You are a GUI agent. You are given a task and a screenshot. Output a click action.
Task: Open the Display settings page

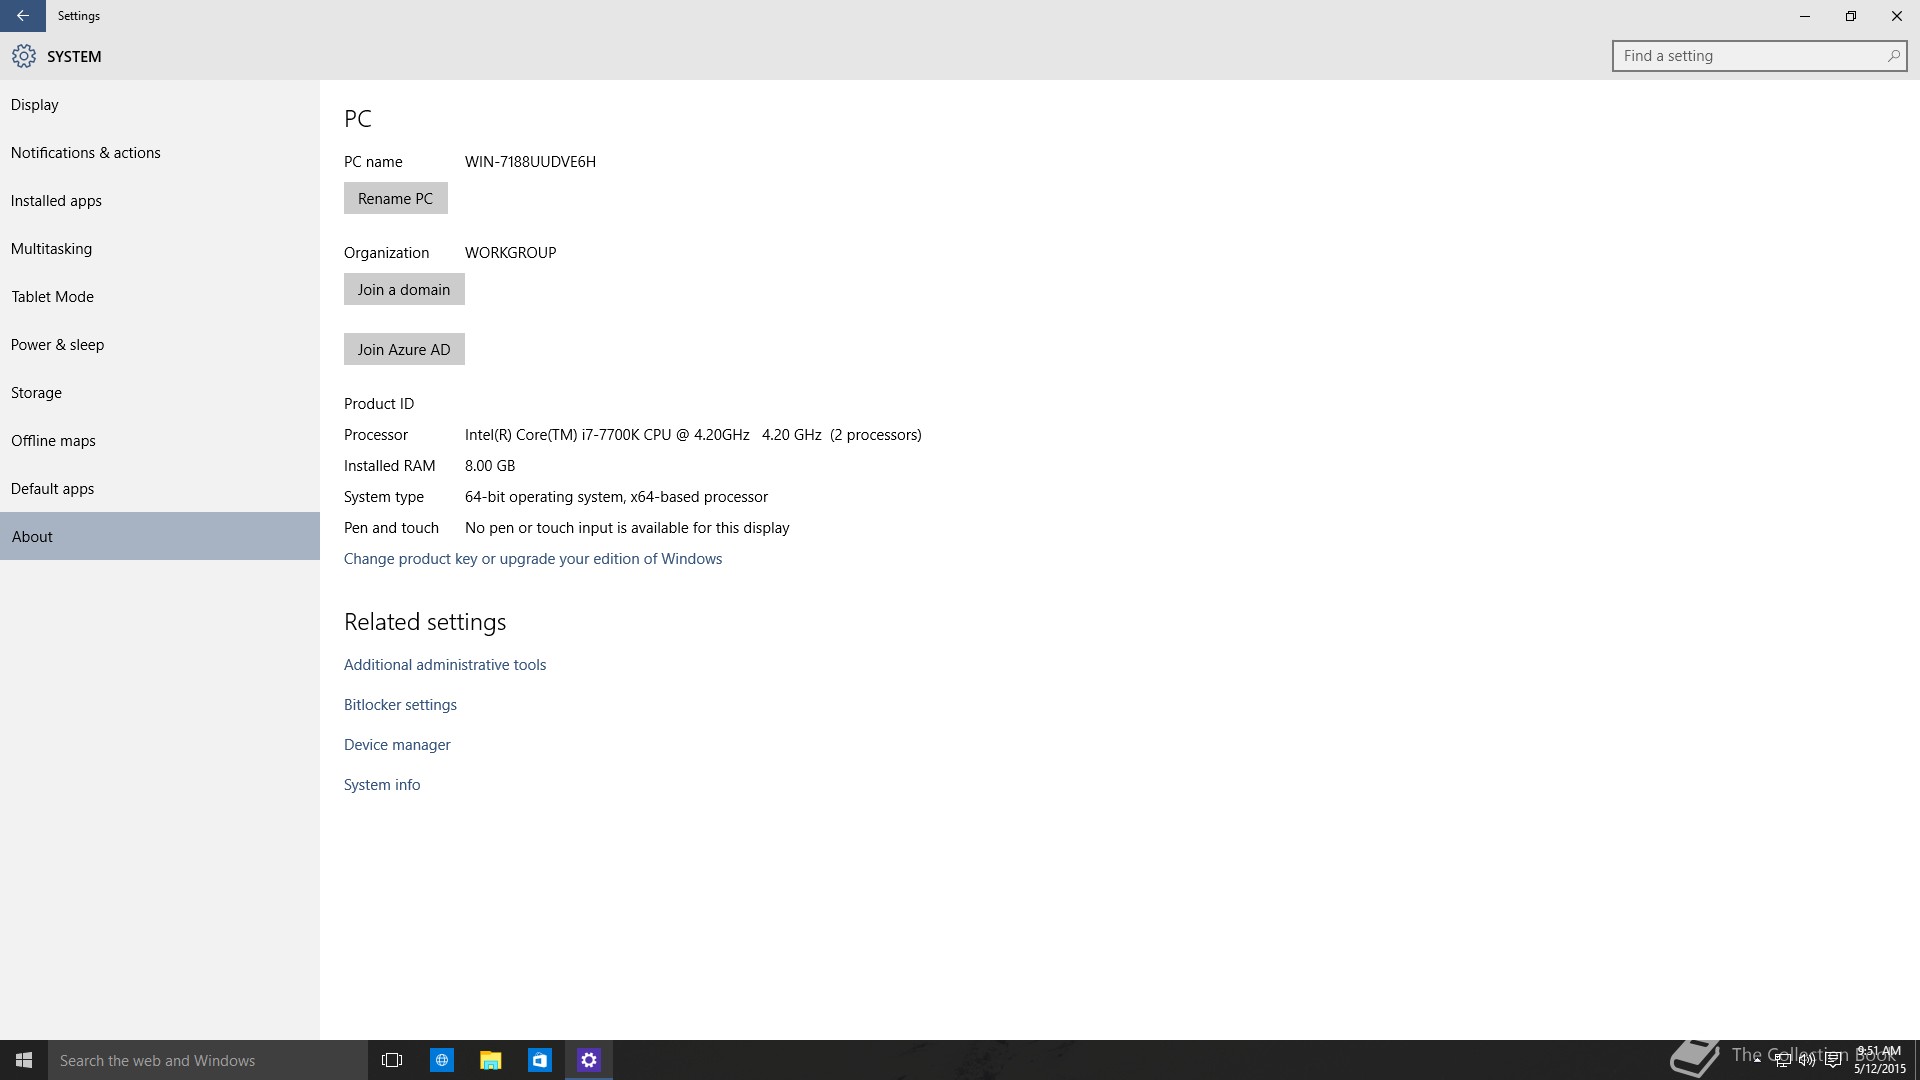160,104
